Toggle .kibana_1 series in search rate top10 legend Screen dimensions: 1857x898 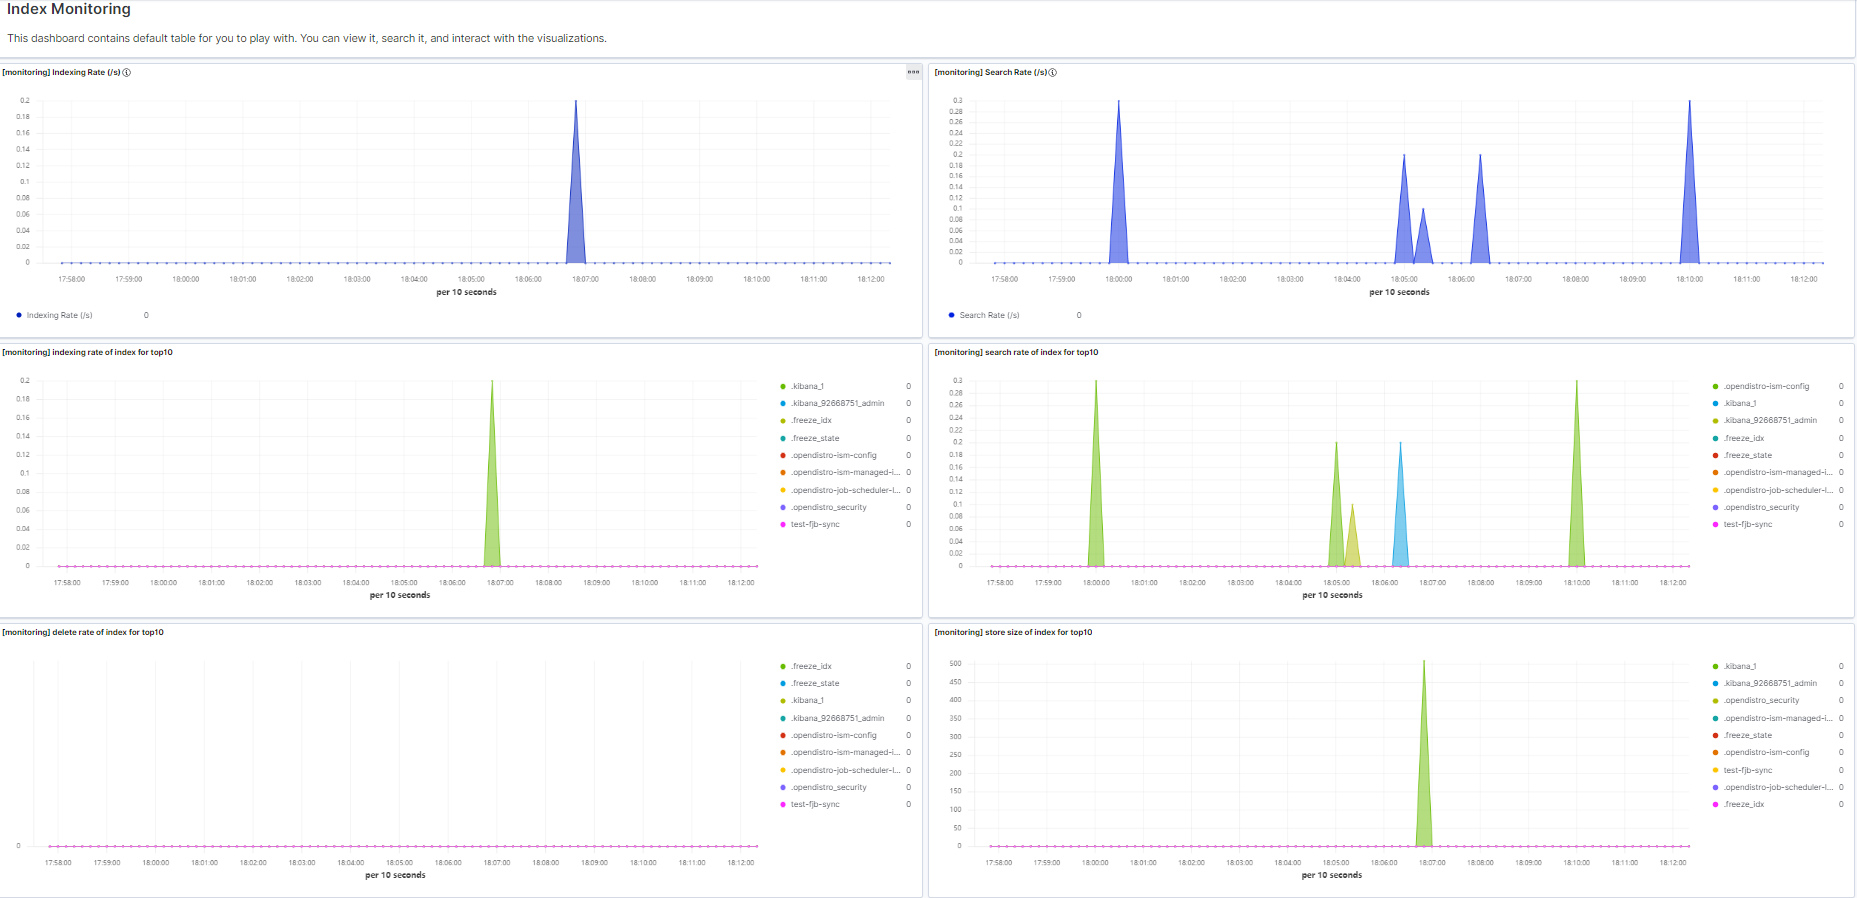click(x=1739, y=403)
